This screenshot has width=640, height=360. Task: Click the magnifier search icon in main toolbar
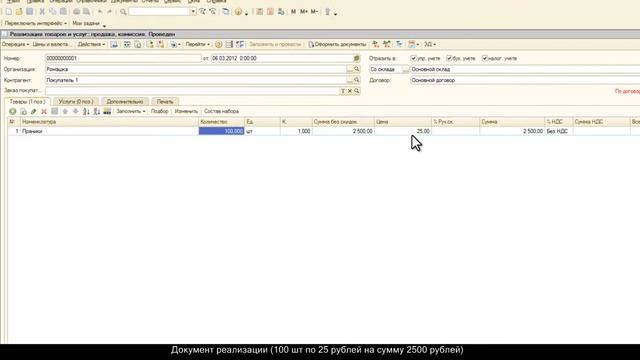coord(123,12)
